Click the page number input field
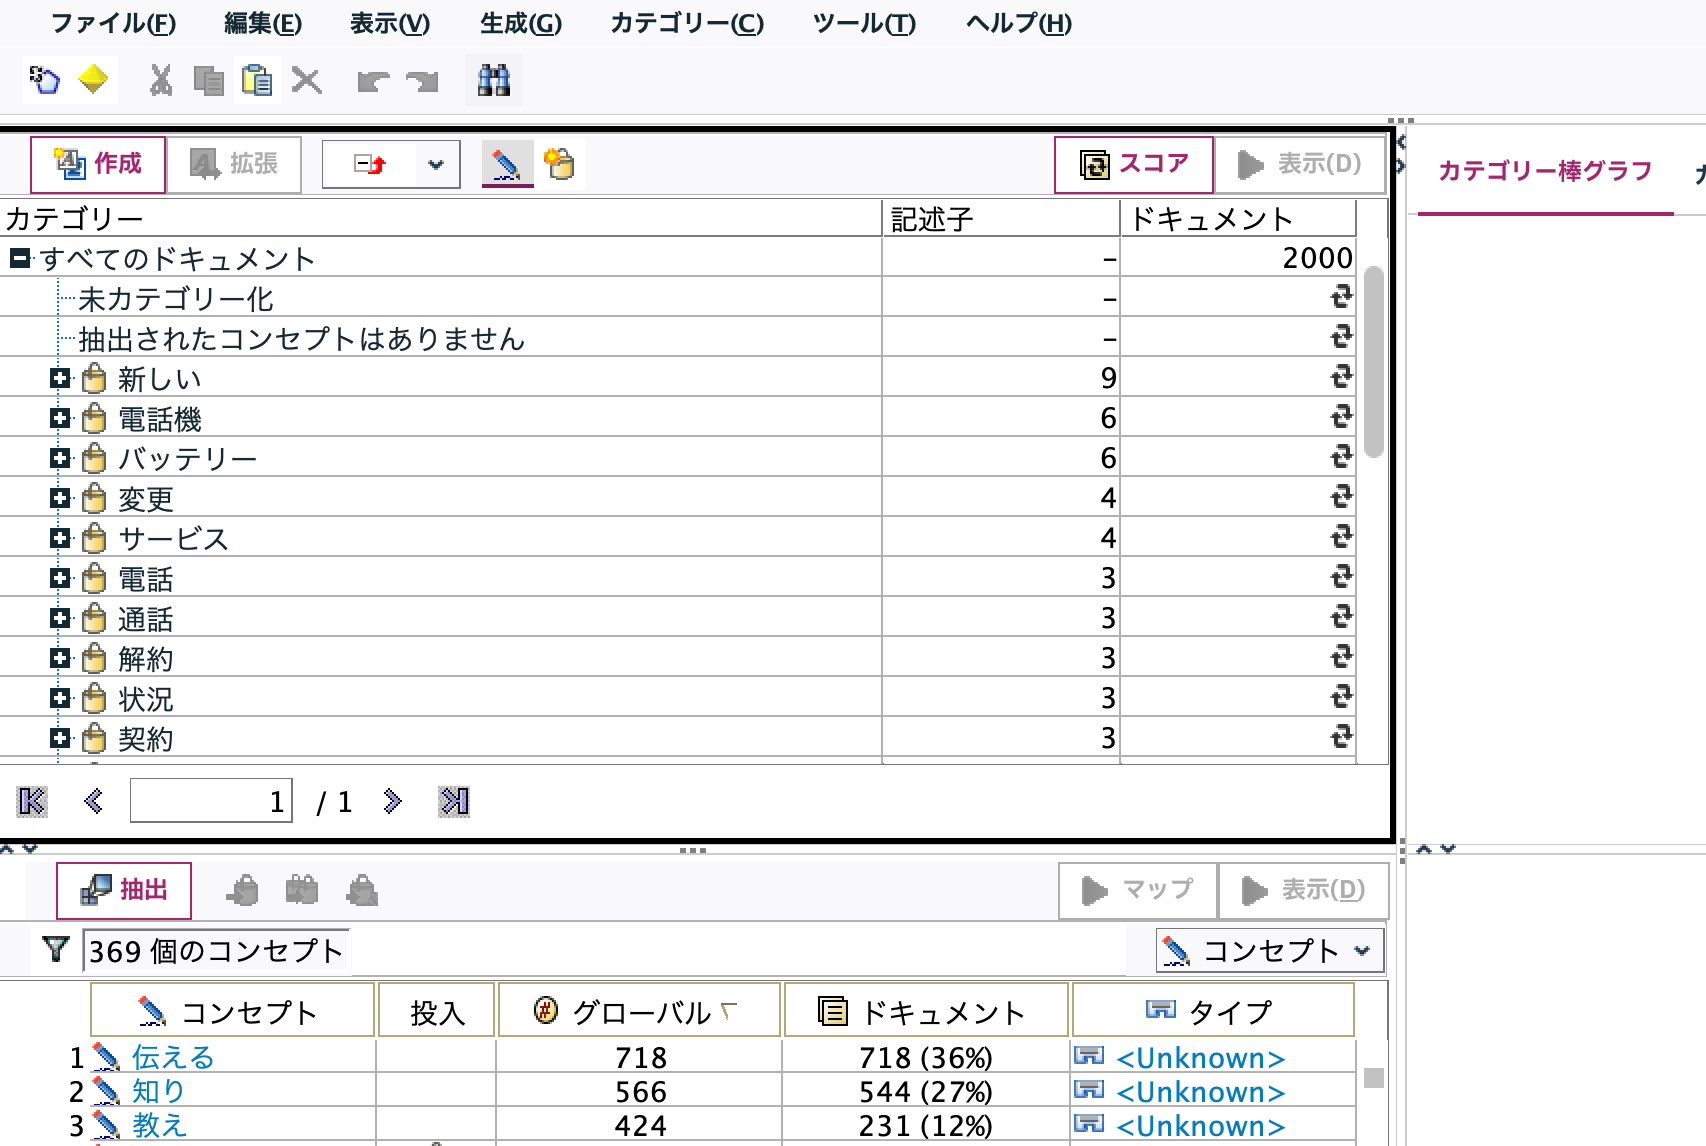 coord(210,800)
